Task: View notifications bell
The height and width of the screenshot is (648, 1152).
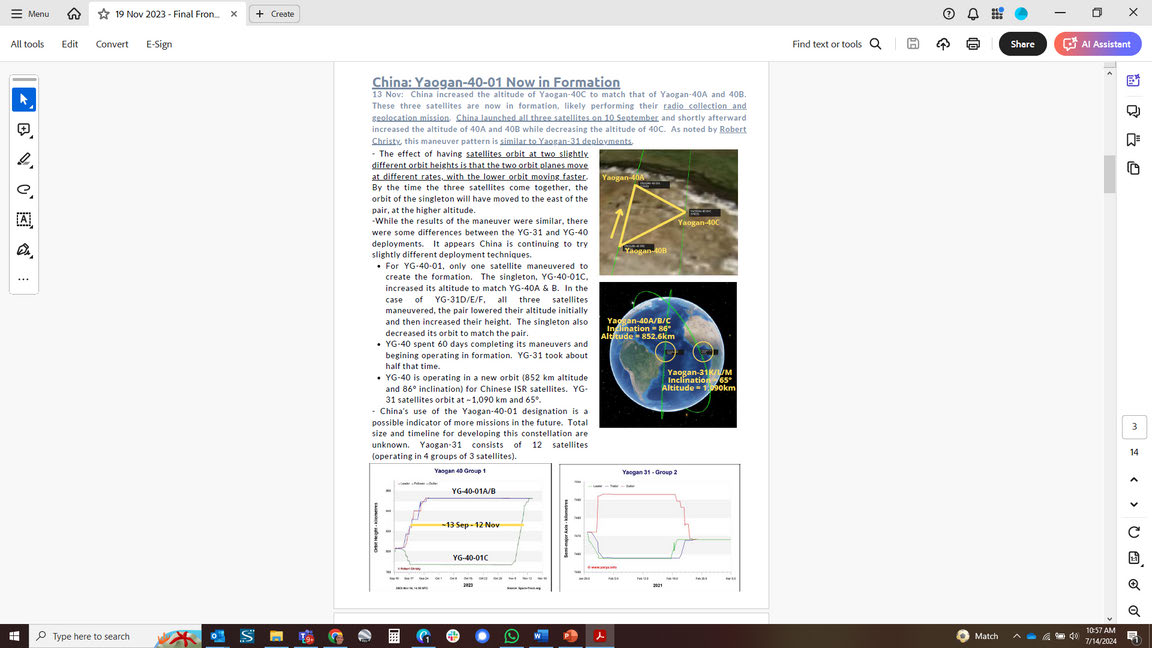Action: tap(973, 13)
